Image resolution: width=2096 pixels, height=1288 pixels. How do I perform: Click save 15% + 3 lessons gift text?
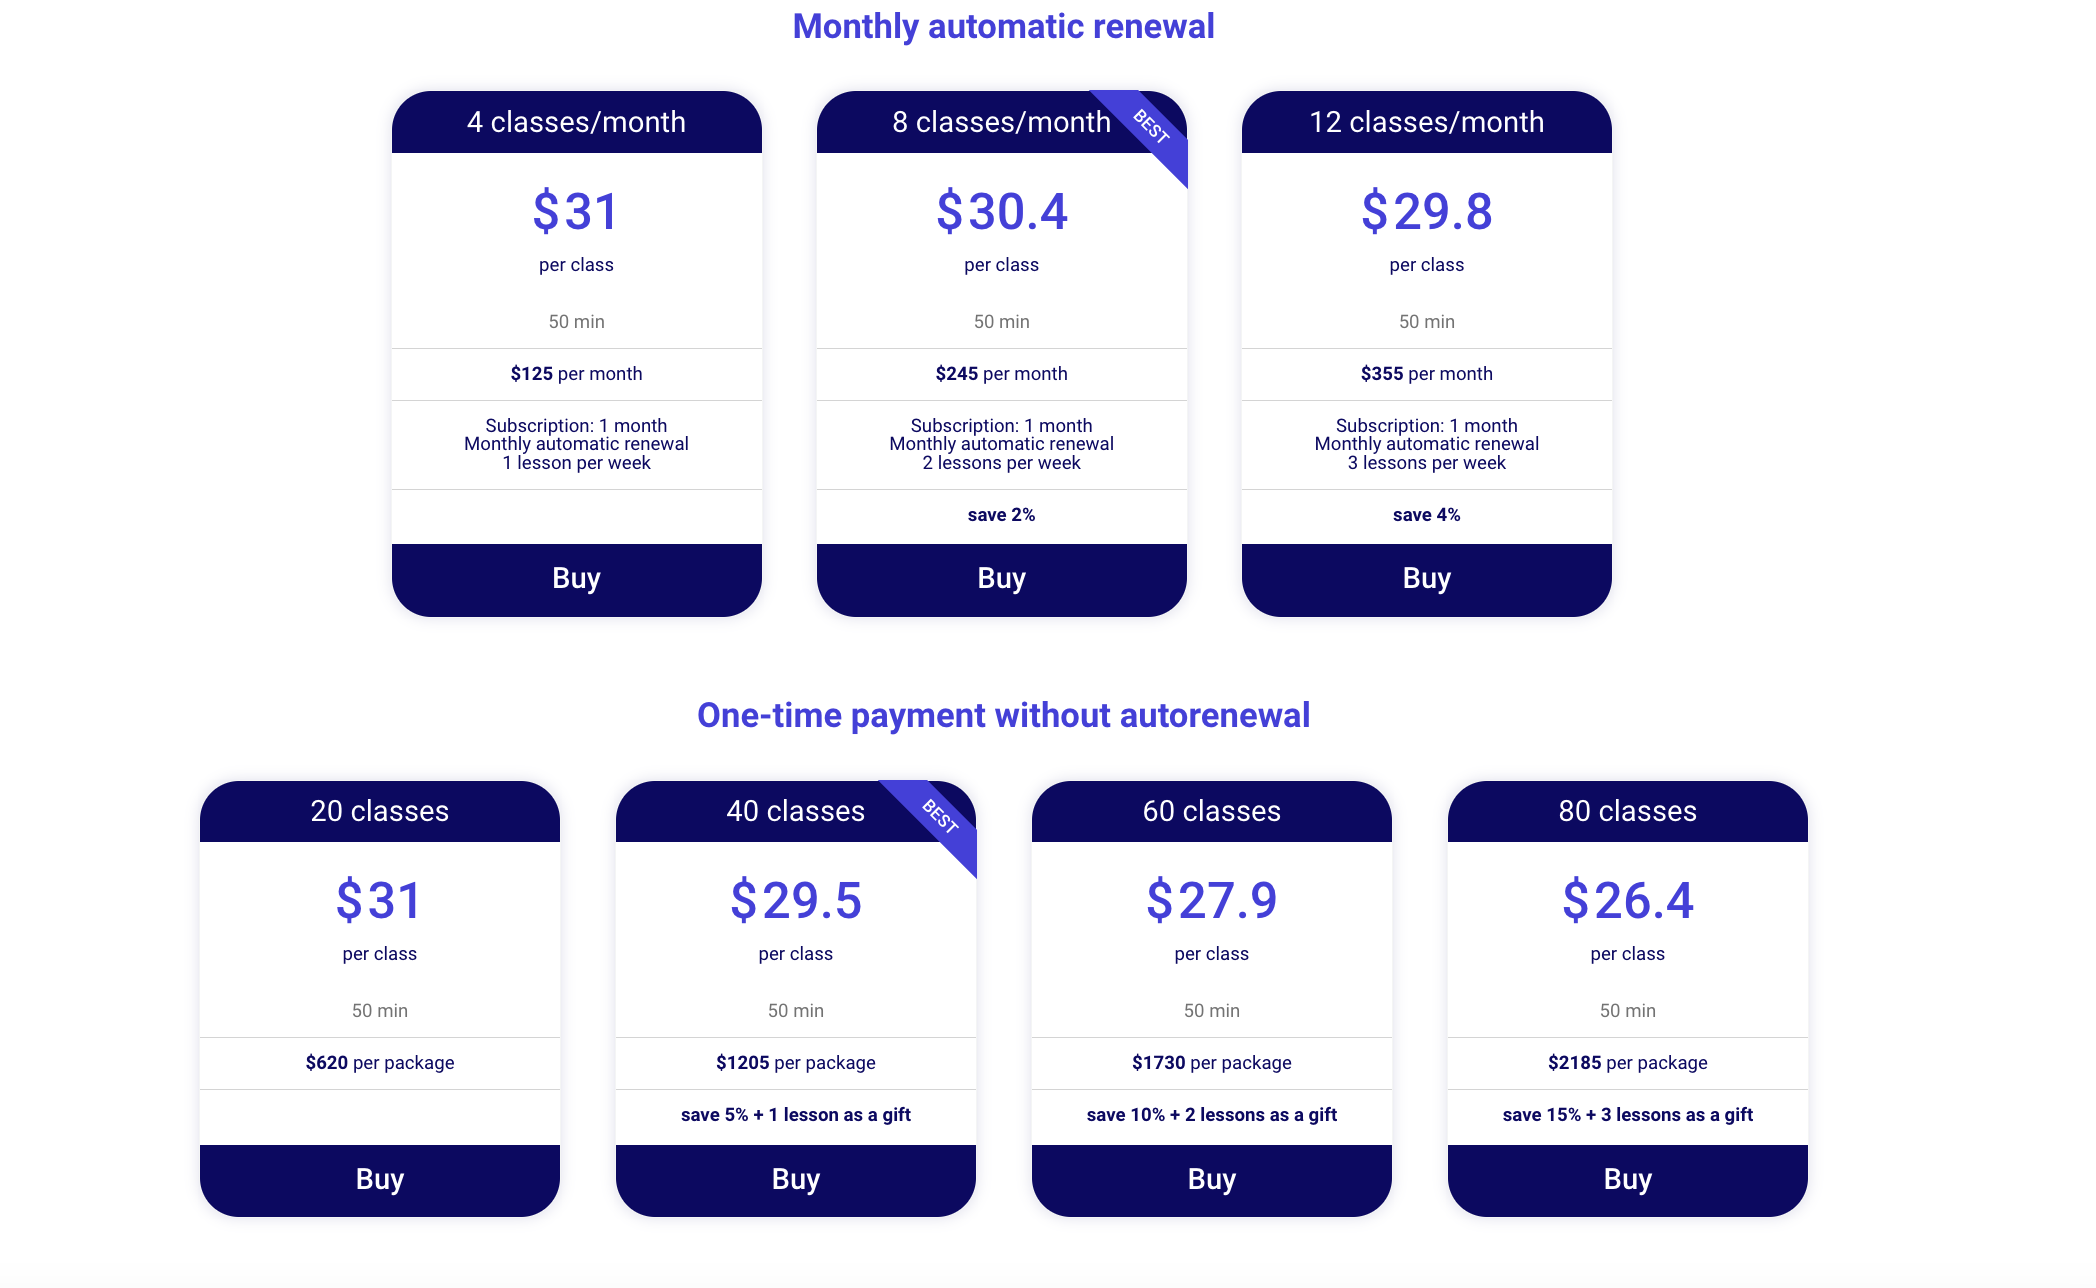click(1627, 1115)
